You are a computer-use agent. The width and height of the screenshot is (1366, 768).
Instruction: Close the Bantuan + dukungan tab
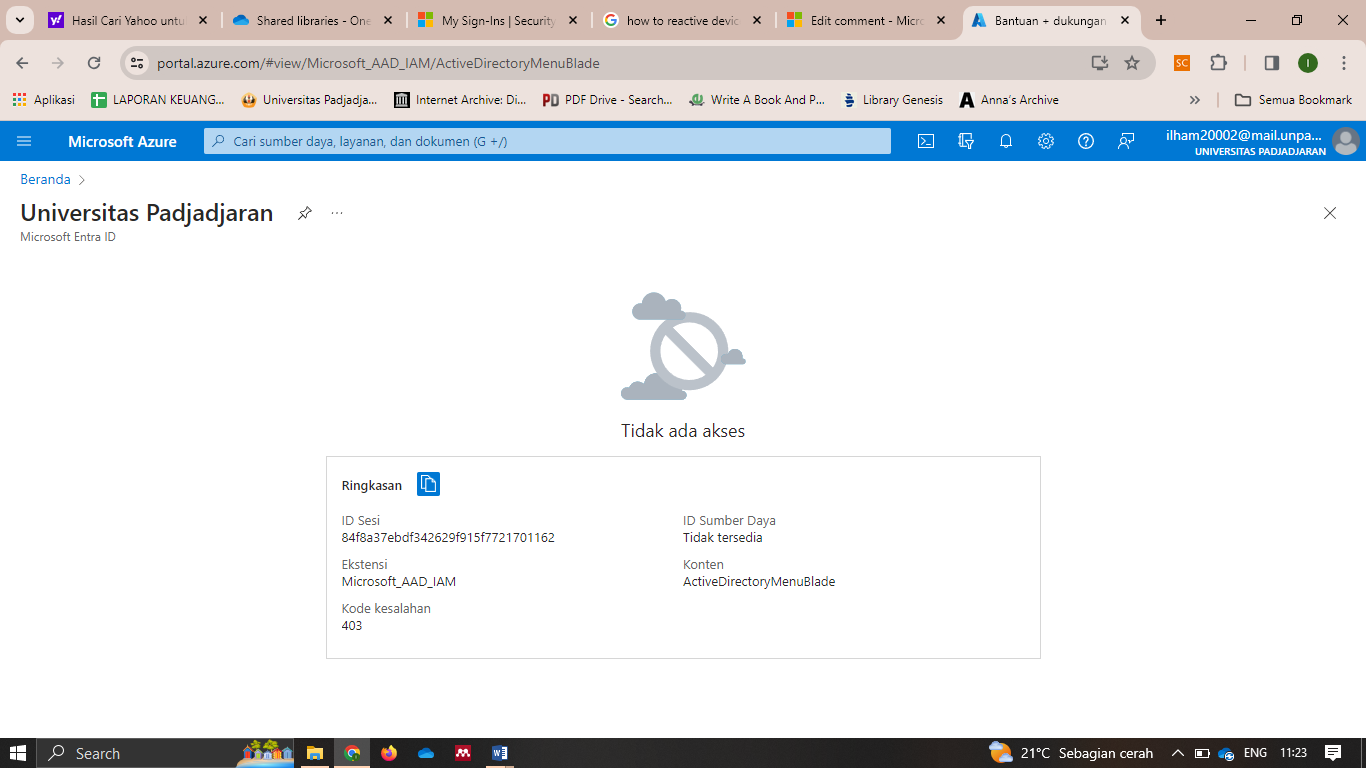pyautogui.click(x=1125, y=20)
